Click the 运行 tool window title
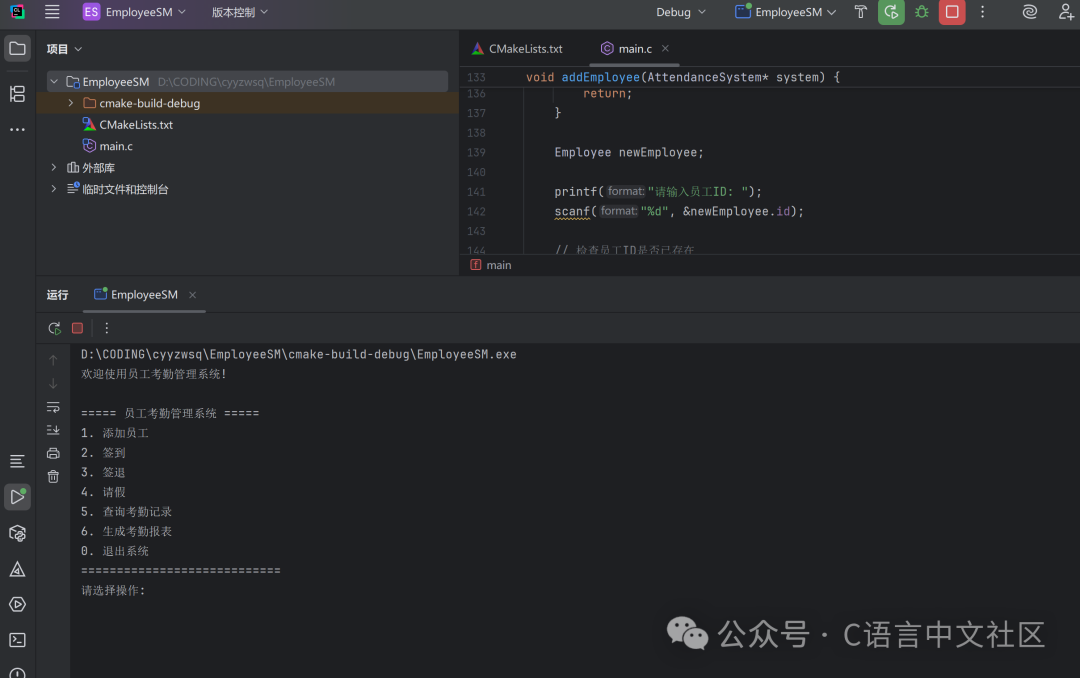The image size is (1080, 678). tap(57, 295)
